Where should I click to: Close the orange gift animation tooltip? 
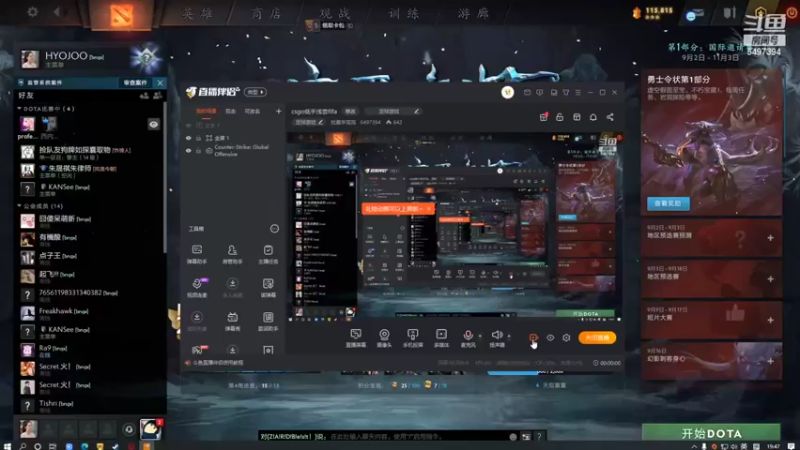pos(428,209)
